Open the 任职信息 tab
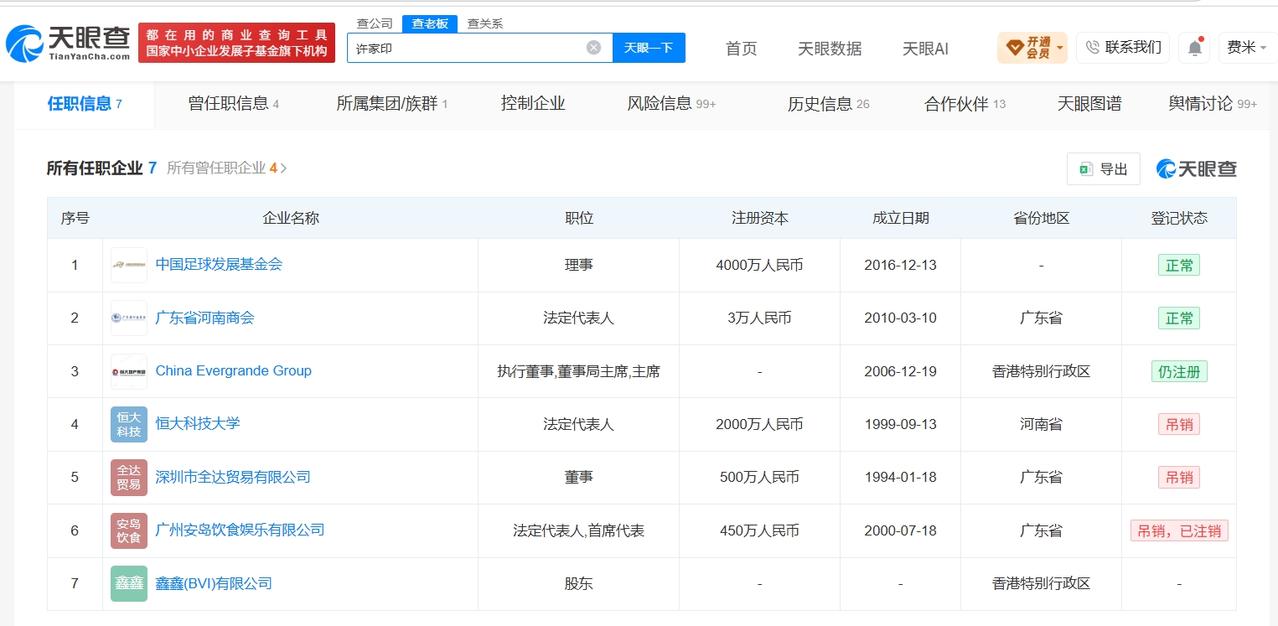Screen dimensions: 1278x626 tap(85, 104)
